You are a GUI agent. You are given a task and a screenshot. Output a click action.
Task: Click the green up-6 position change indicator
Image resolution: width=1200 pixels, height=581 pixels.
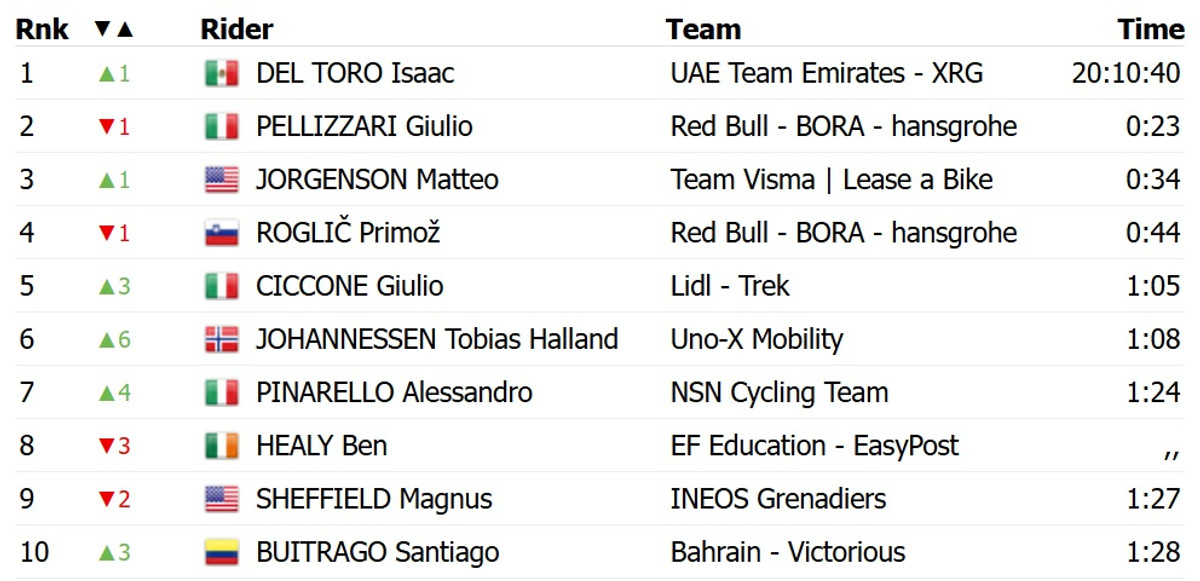[x=114, y=340]
